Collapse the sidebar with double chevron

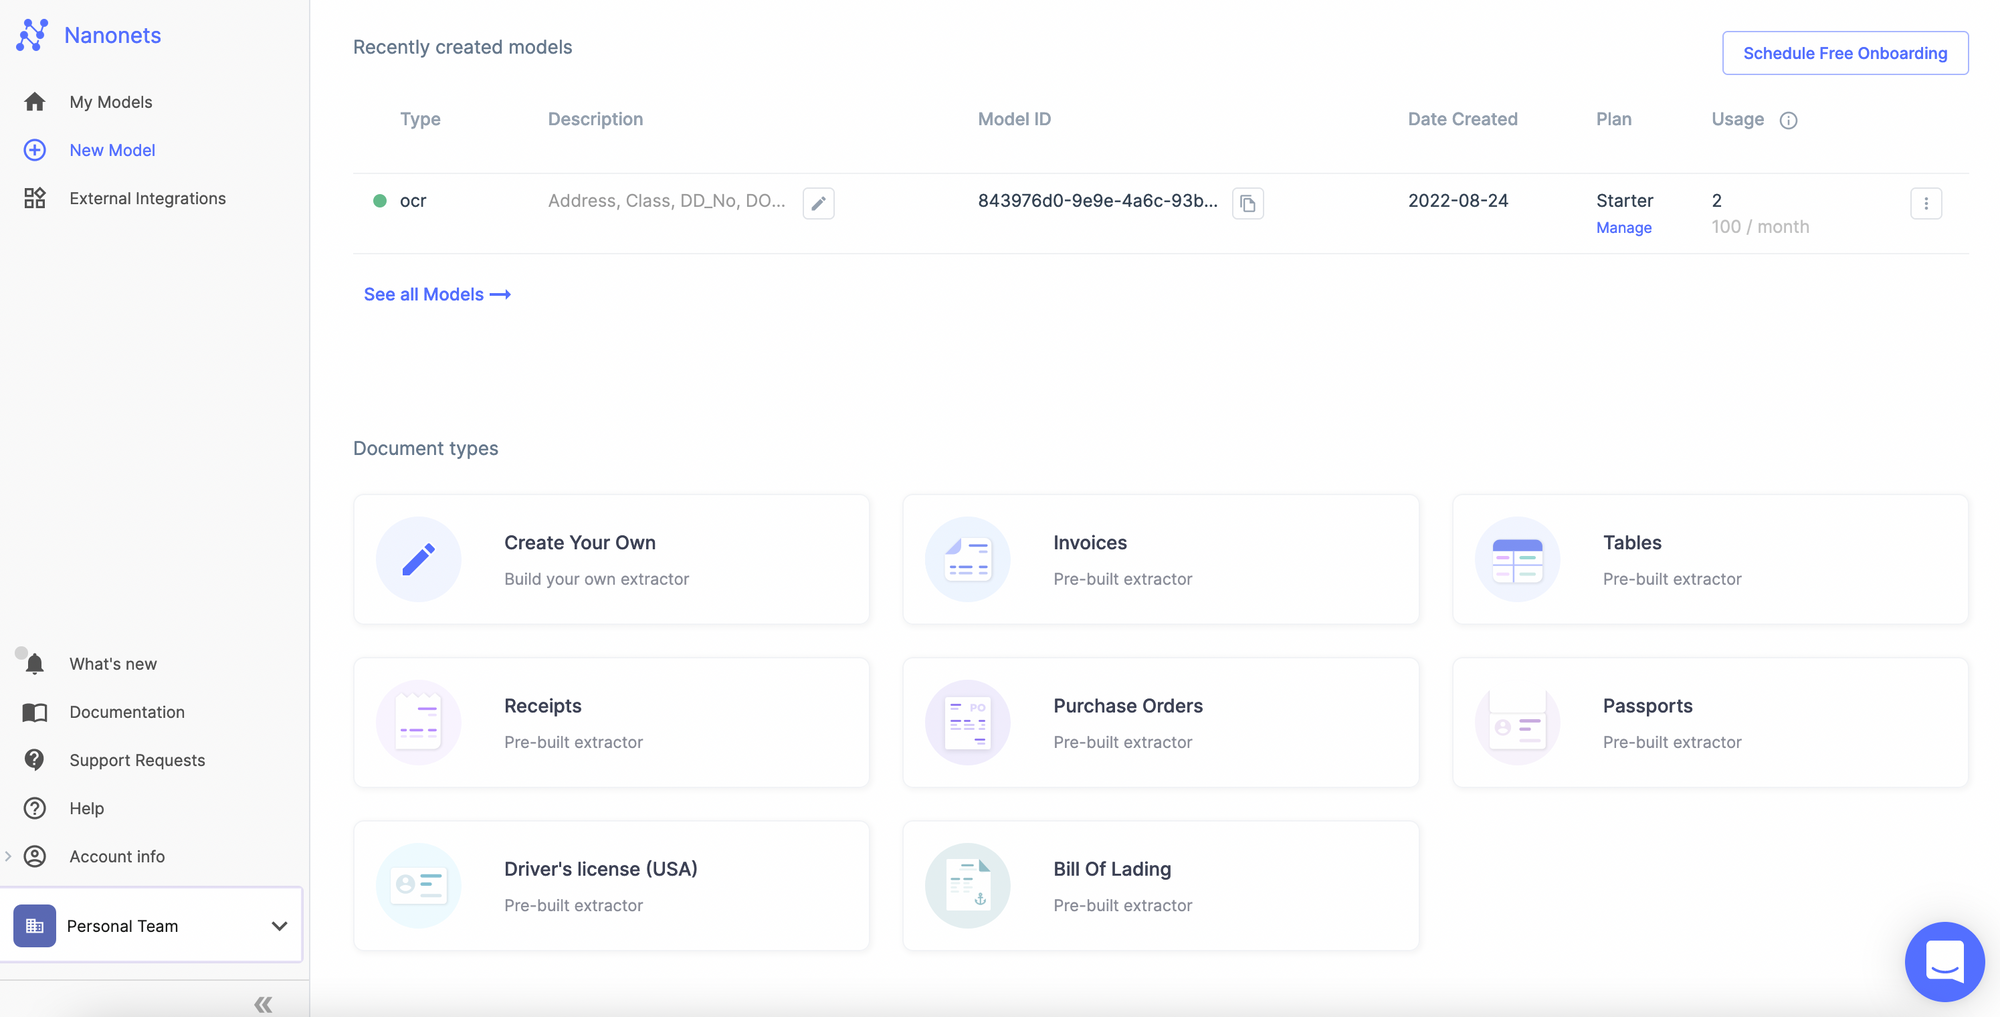coord(263,1004)
